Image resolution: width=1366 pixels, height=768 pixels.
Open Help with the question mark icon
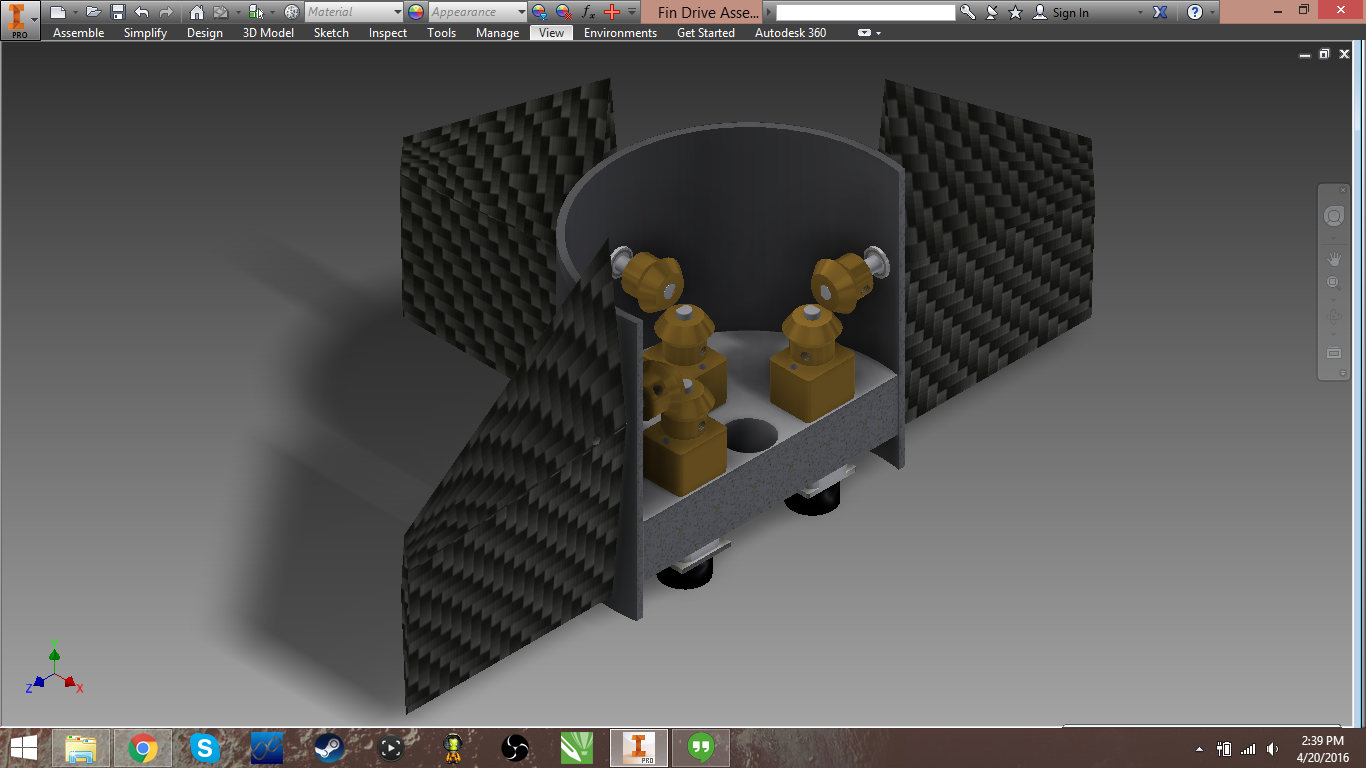(1195, 12)
